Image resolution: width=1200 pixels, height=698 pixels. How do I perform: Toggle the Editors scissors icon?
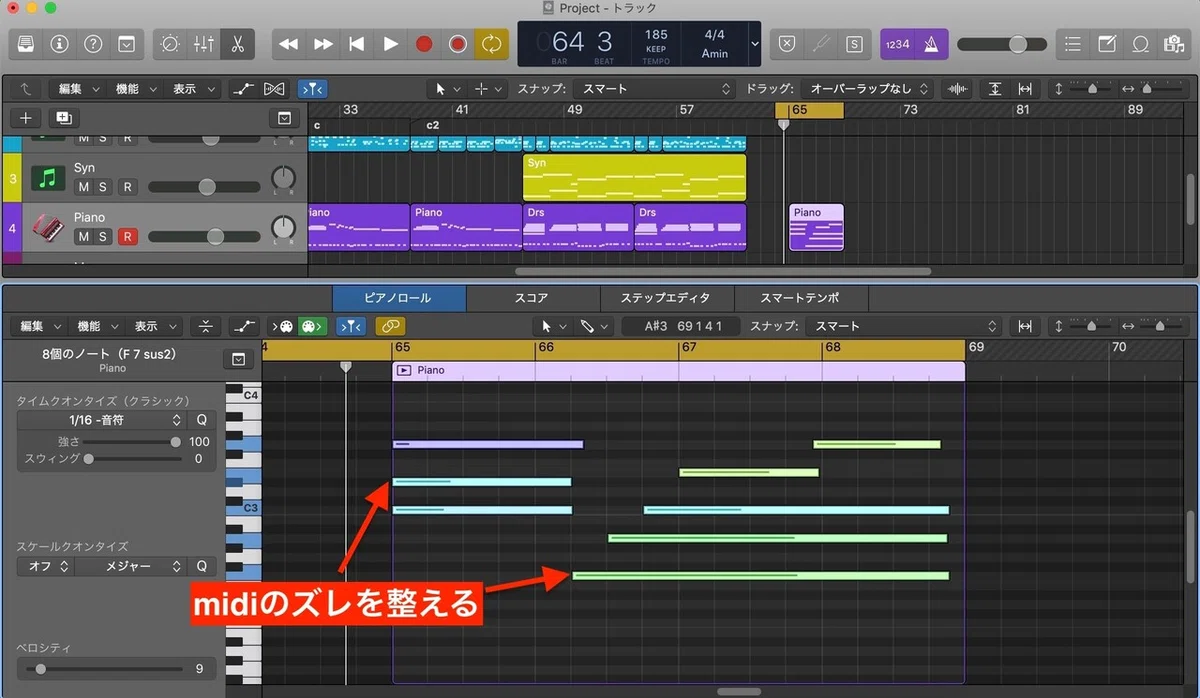click(238, 44)
